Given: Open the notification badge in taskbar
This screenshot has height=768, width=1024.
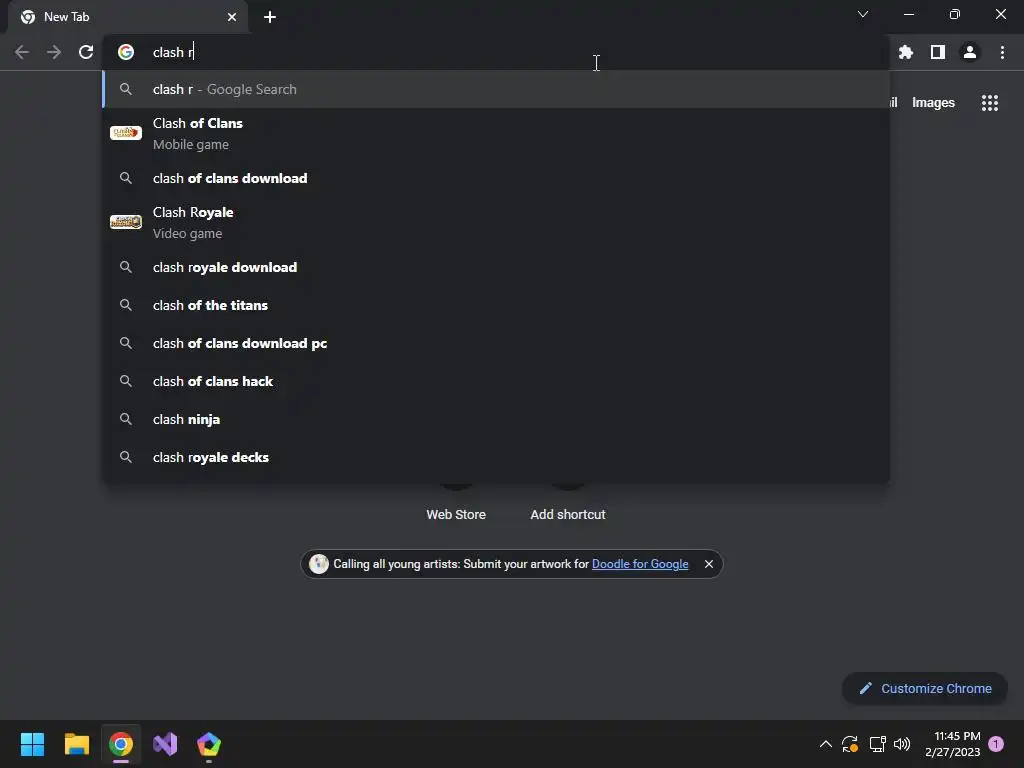Looking at the screenshot, I should [x=996, y=744].
